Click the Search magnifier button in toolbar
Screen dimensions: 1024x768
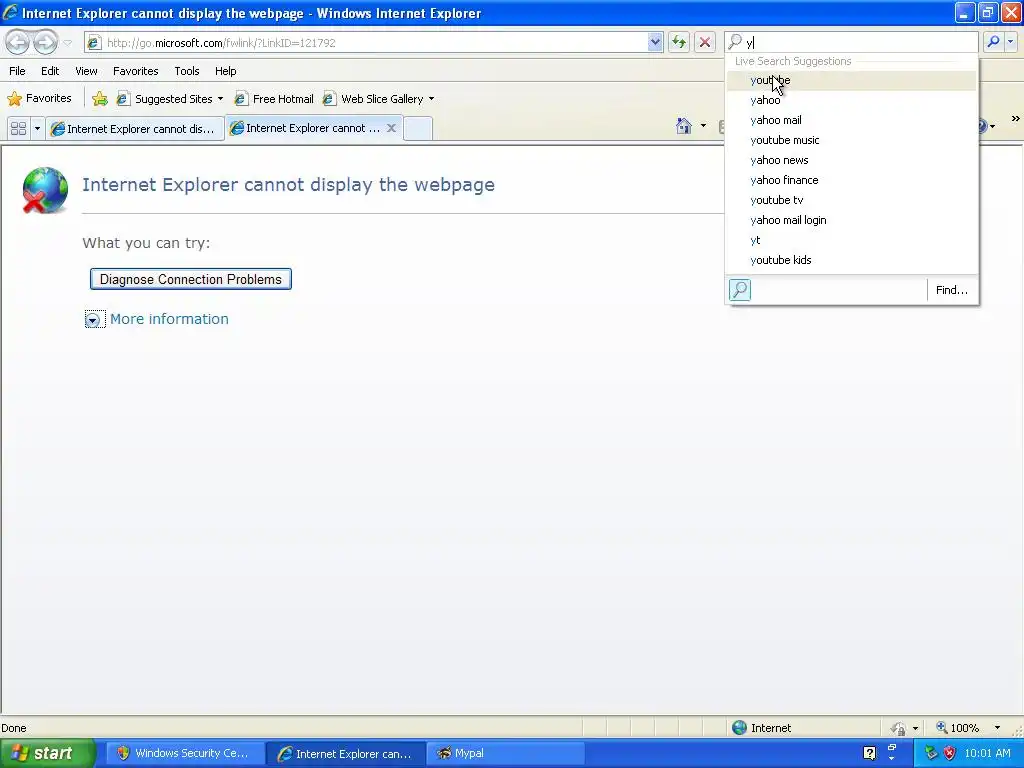point(993,42)
